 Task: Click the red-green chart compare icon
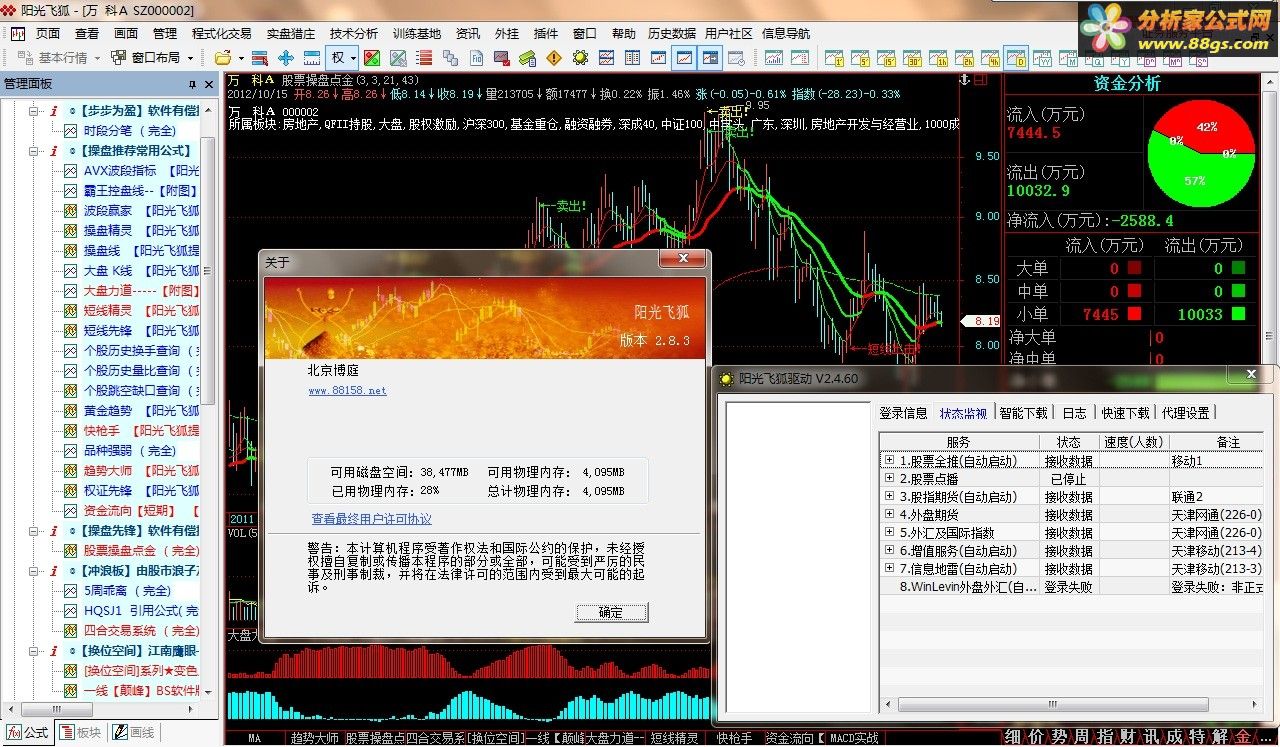click(x=371, y=58)
